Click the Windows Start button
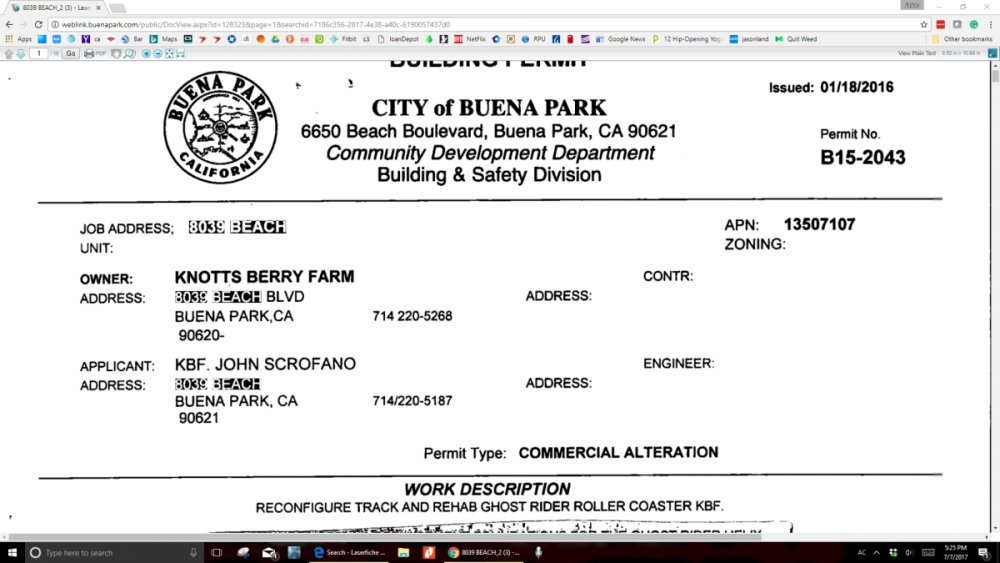Screen dimensions: 1000x563 click(10, 552)
